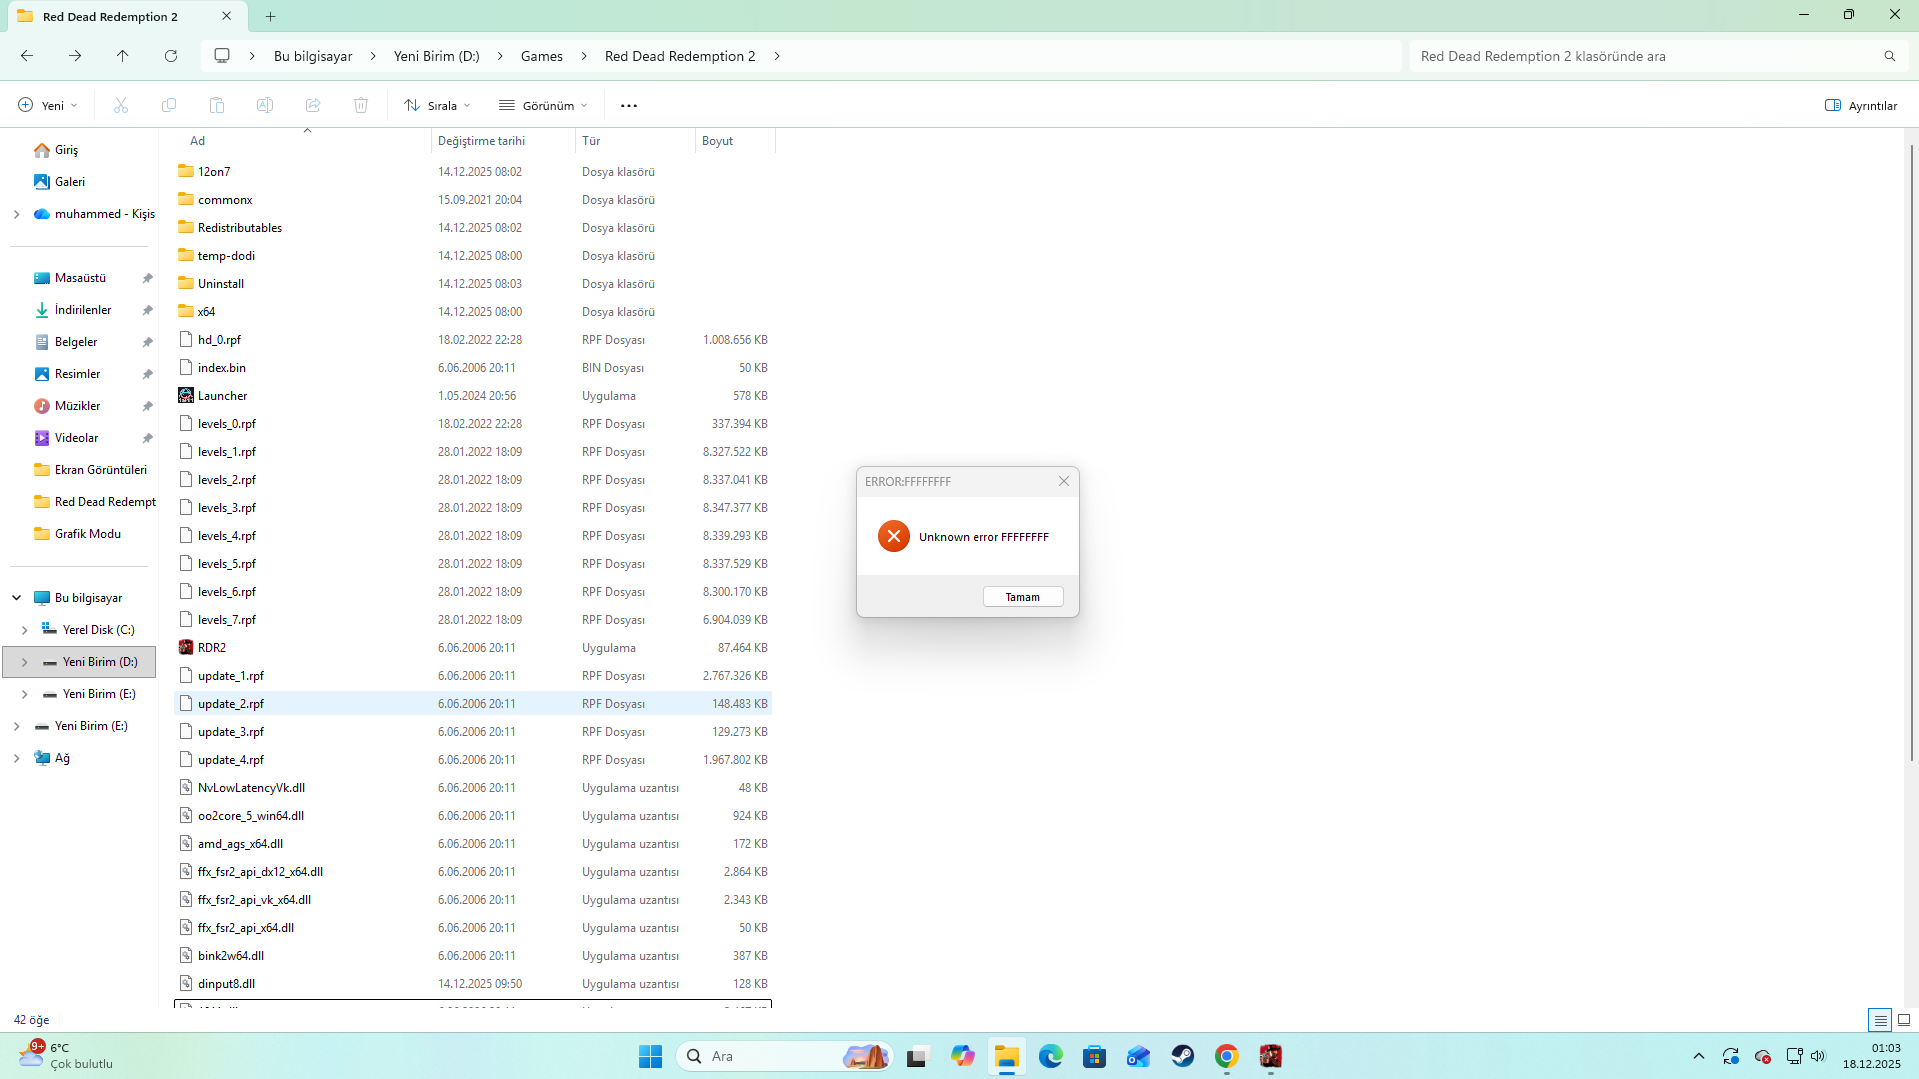Click the Copy toolbar icon
This screenshot has width=1919, height=1079.
[169, 105]
